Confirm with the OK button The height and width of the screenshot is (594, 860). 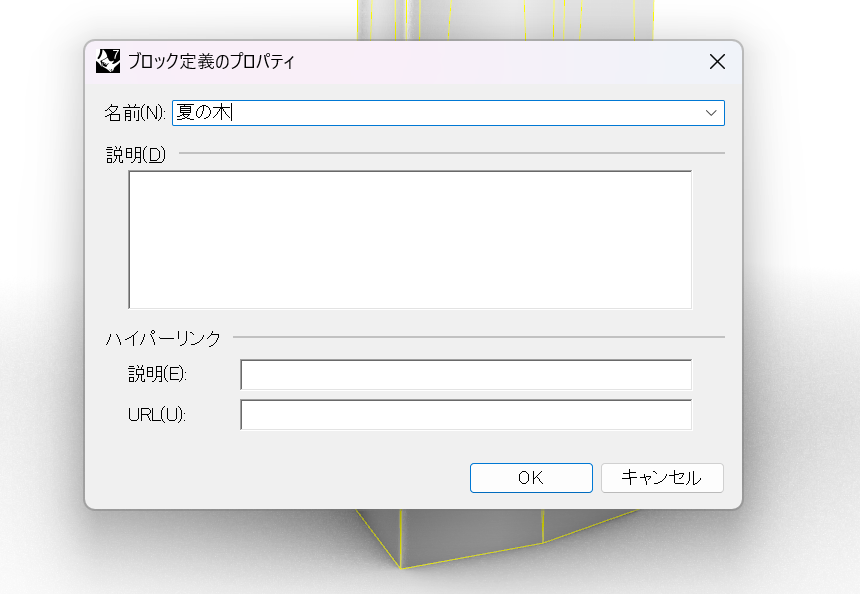[531, 478]
